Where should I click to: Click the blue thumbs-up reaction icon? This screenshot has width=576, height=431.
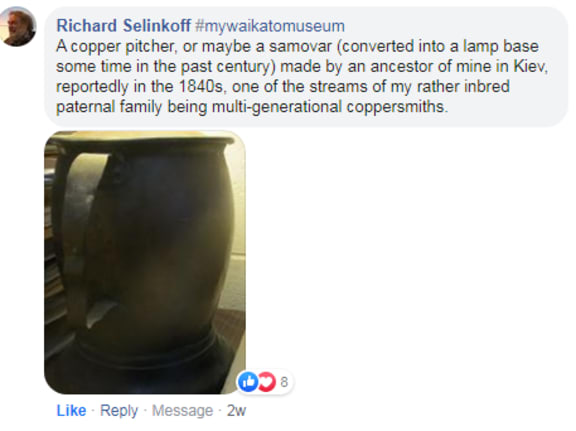248,382
